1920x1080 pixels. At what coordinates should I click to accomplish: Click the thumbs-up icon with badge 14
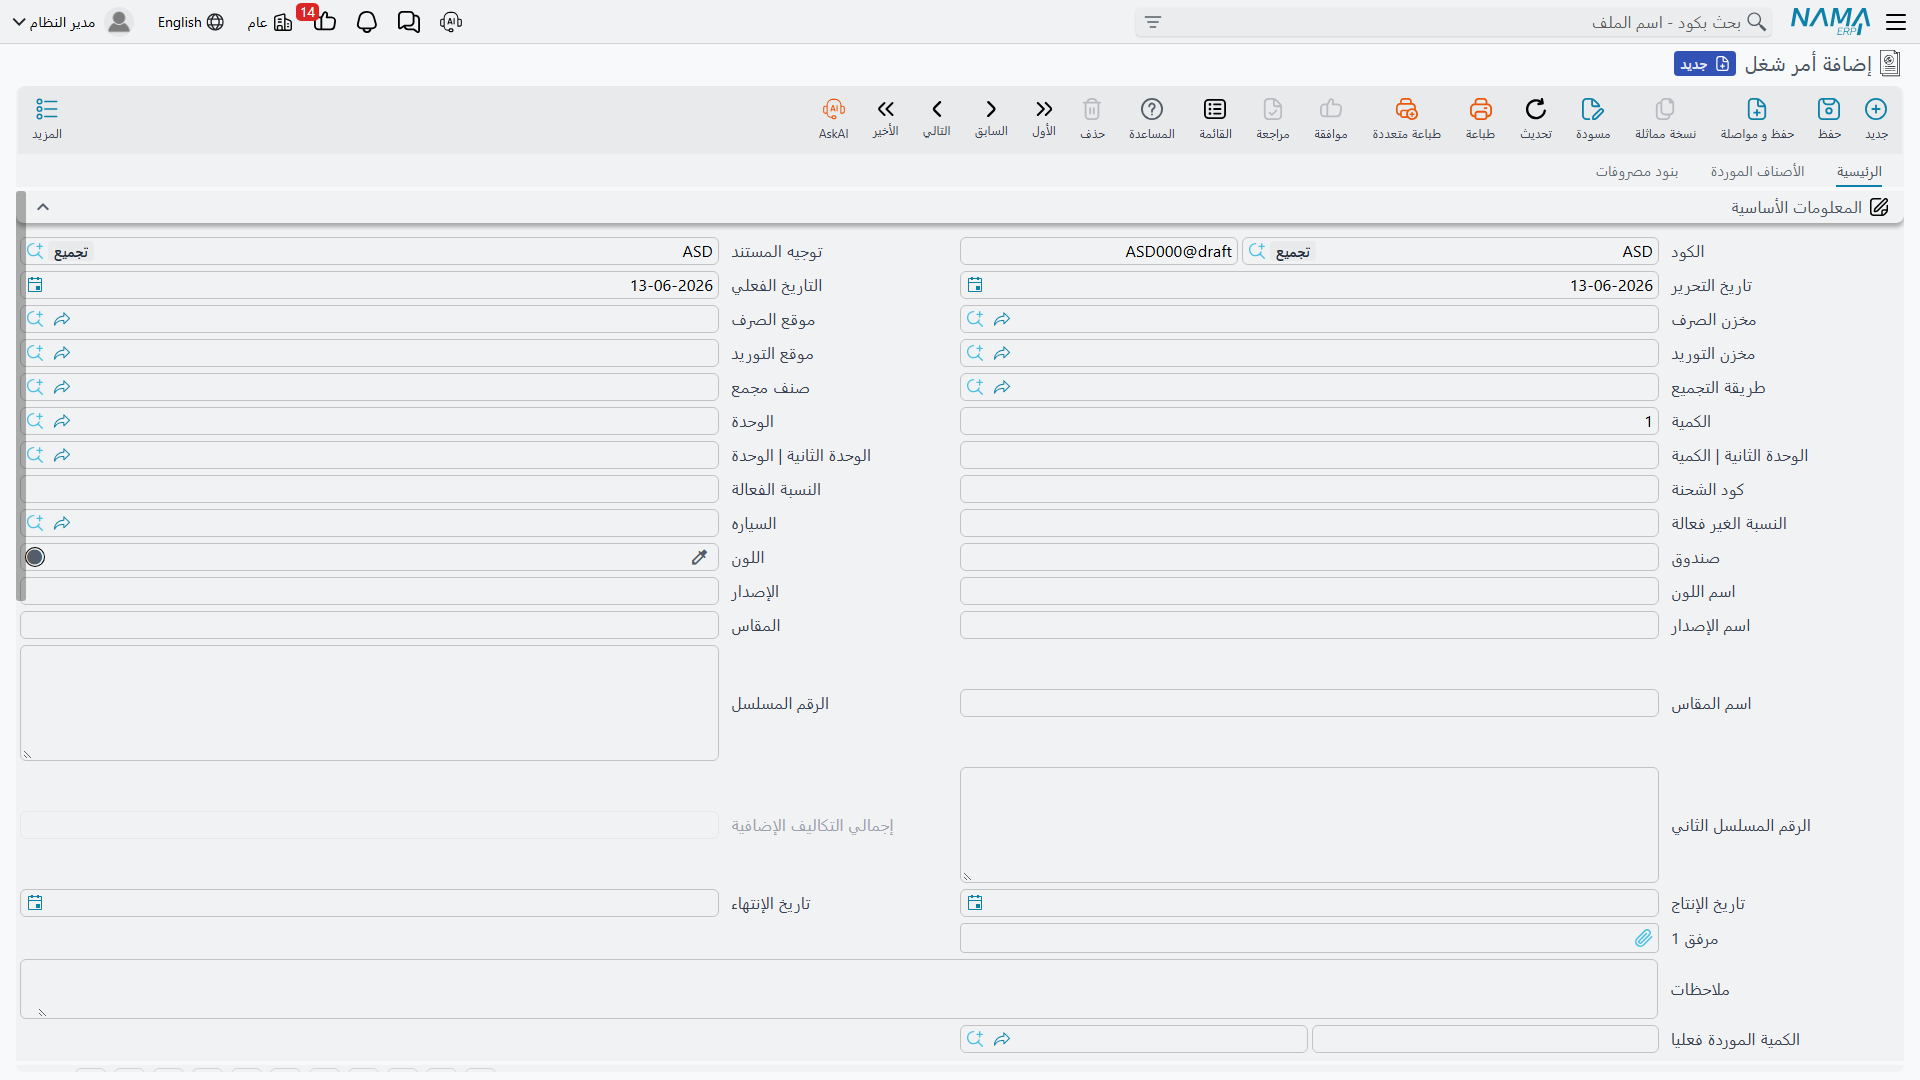pos(324,21)
